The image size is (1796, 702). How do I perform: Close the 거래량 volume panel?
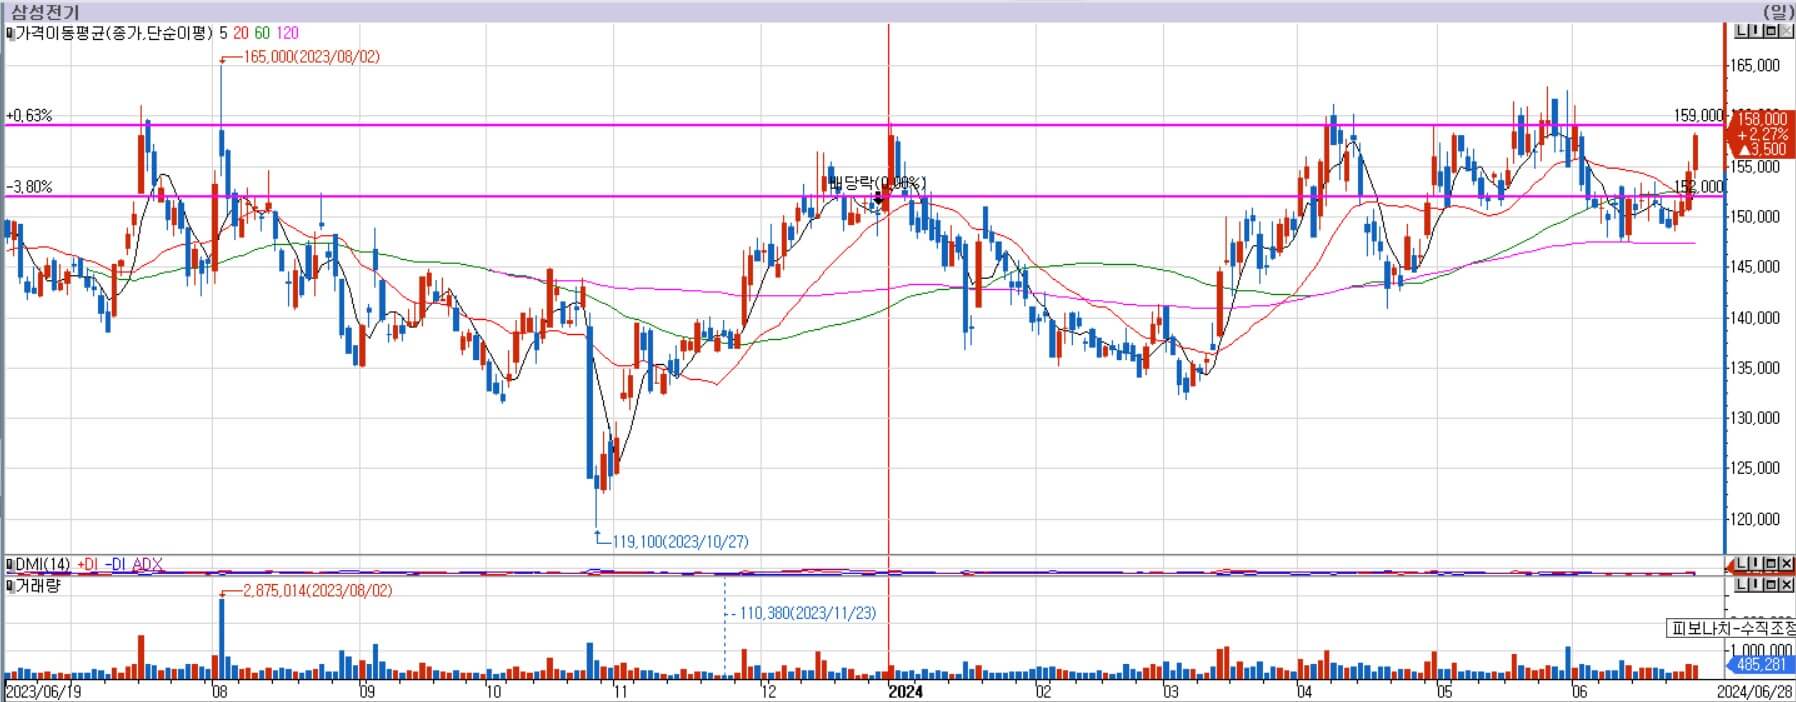1786,585
